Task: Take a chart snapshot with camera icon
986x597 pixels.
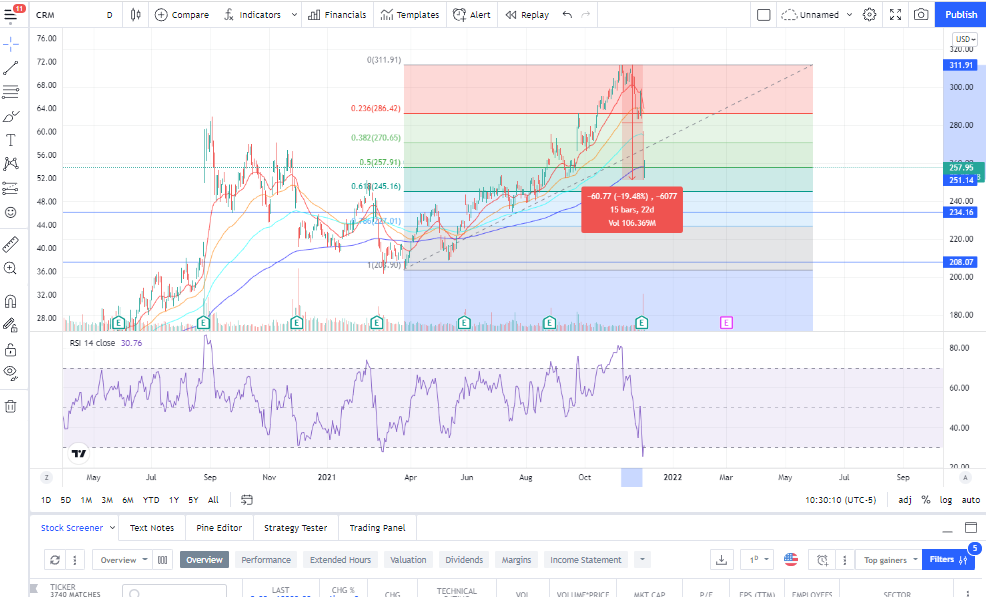Action: pos(920,15)
